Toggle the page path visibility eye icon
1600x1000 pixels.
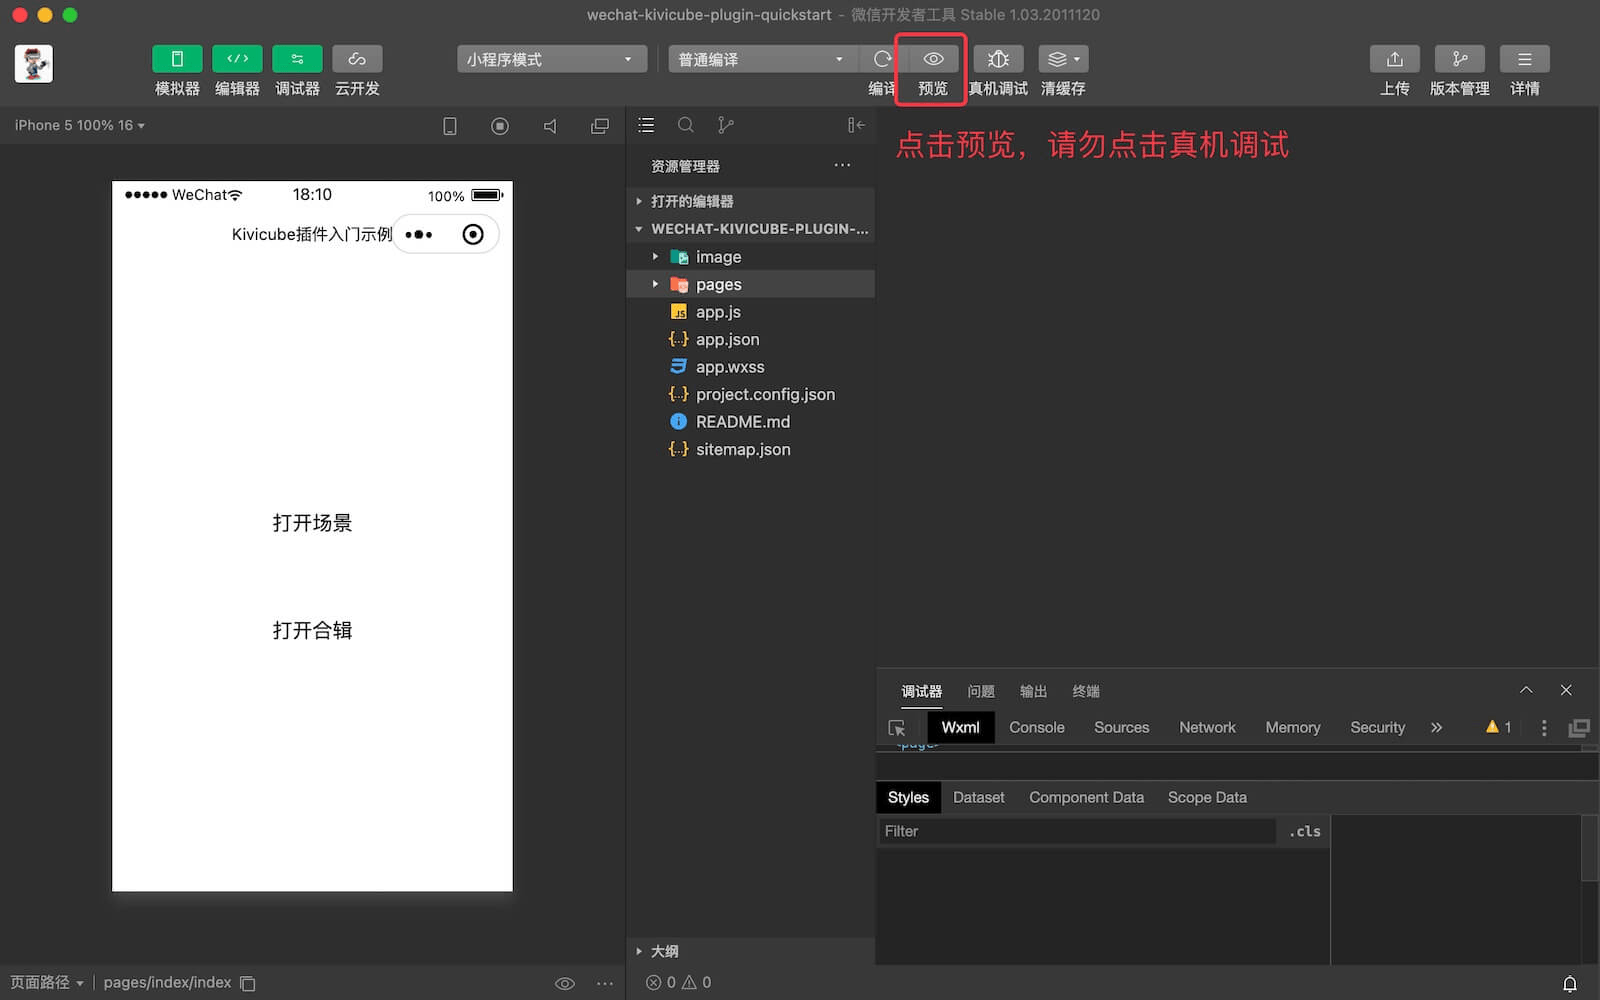click(x=565, y=983)
